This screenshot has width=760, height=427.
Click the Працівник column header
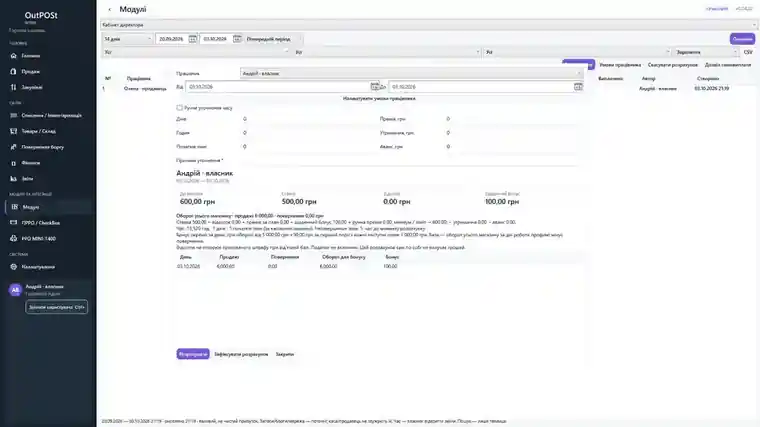tap(139, 79)
